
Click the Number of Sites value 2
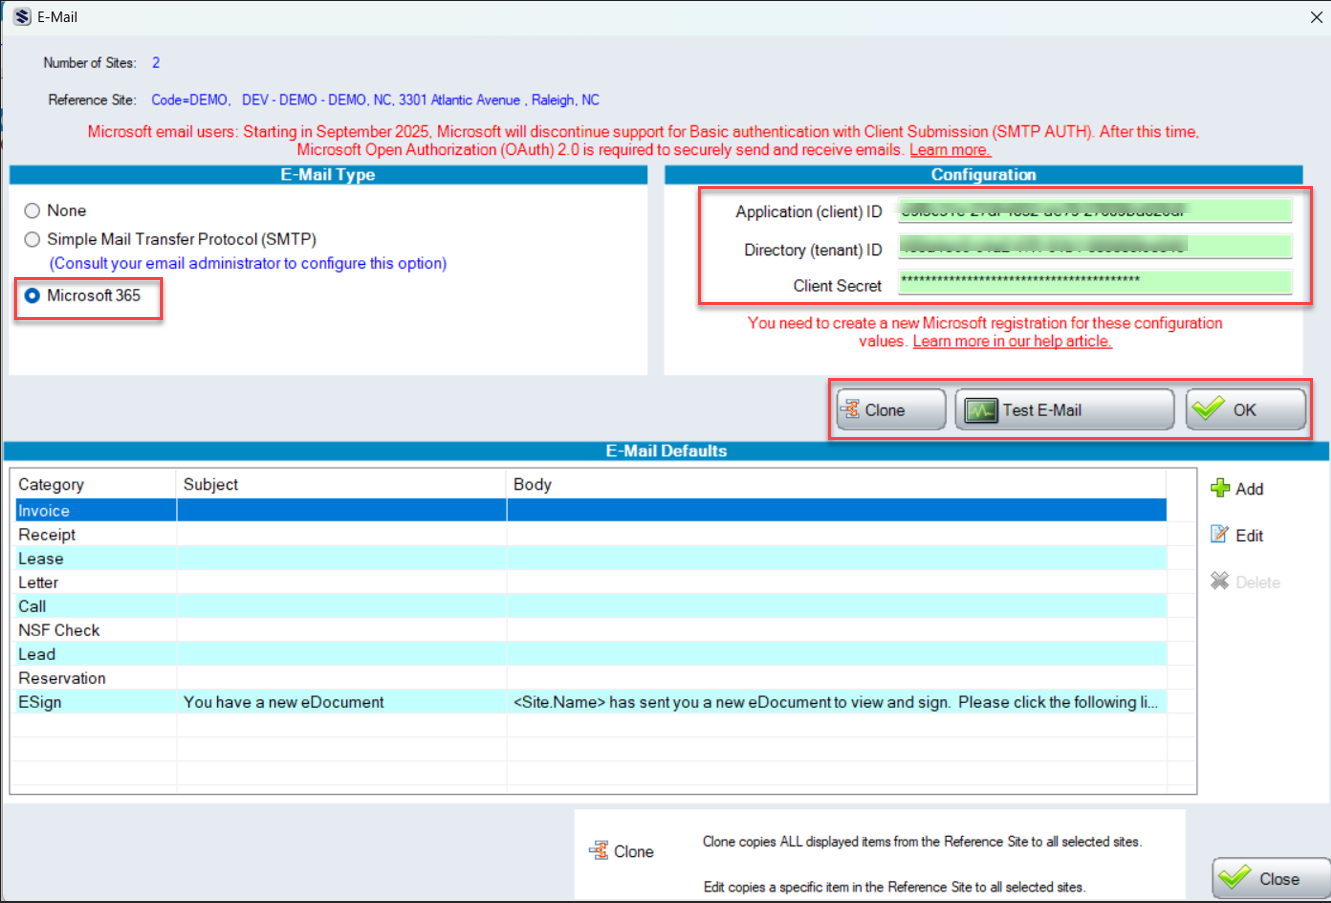156,63
